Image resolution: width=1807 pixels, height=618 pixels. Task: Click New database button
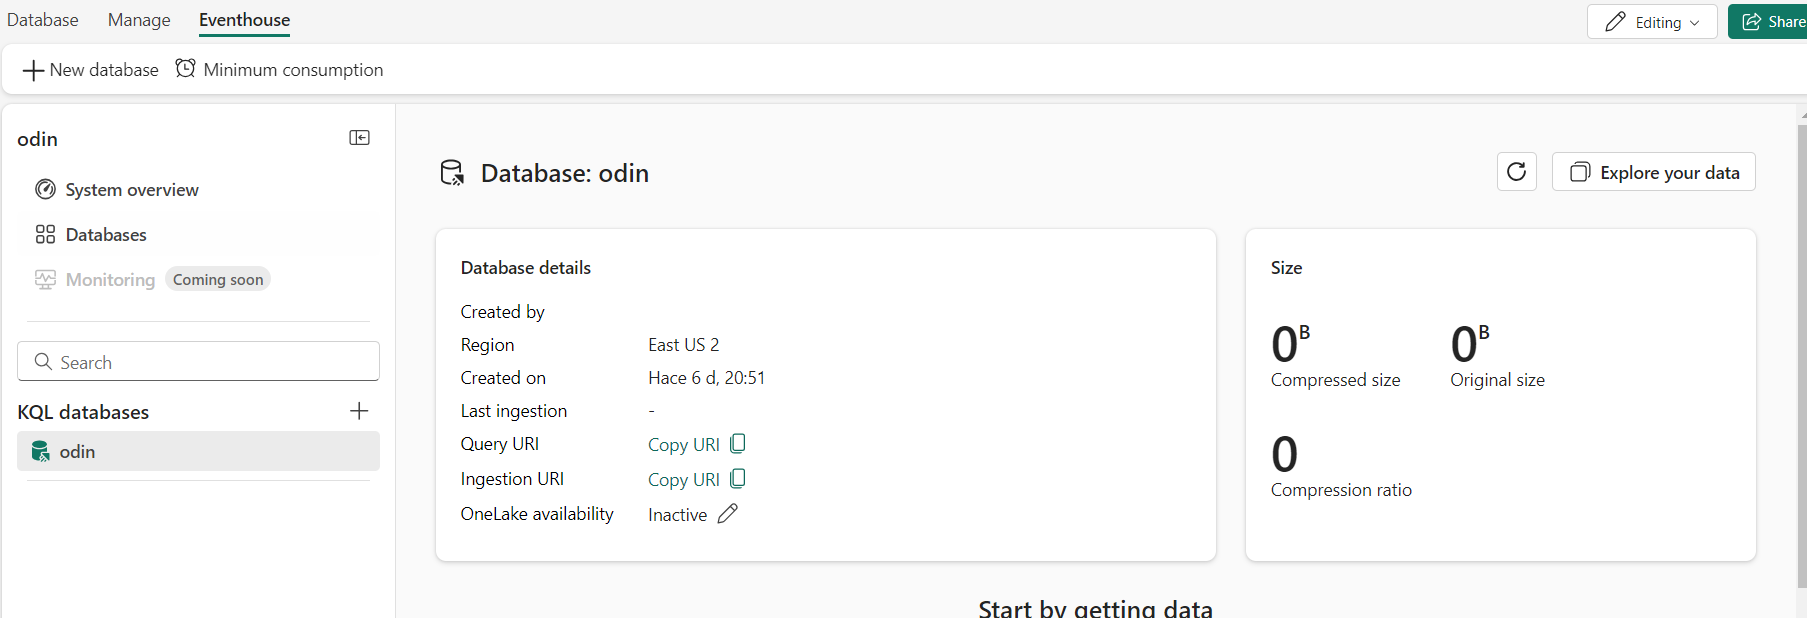[91, 70]
